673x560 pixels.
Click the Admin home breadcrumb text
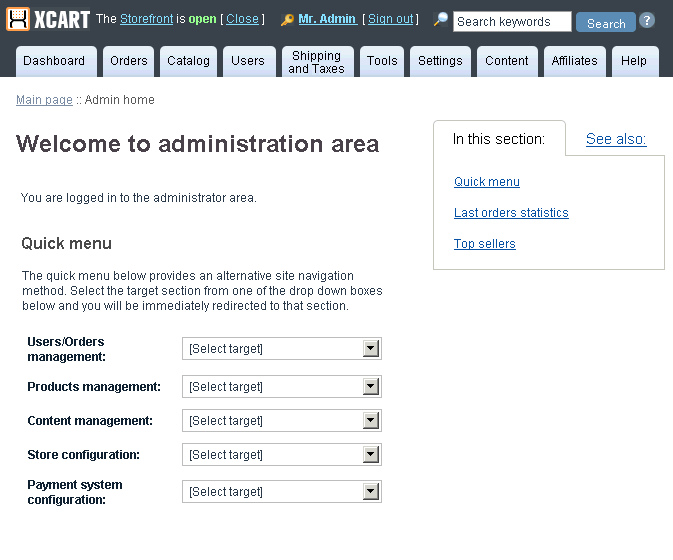tap(119, 100)
